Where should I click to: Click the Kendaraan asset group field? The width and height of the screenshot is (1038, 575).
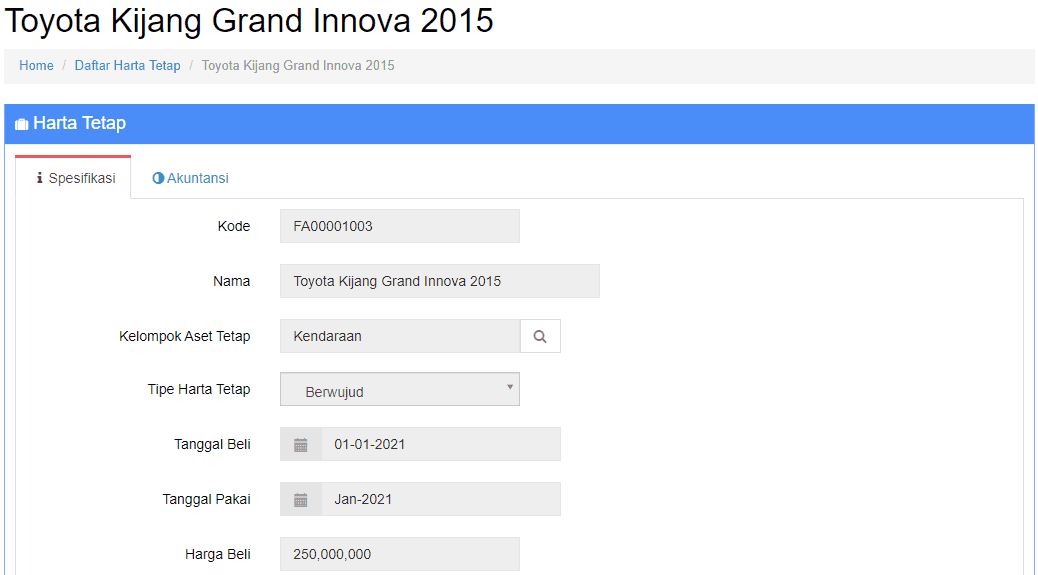point(401,336)
